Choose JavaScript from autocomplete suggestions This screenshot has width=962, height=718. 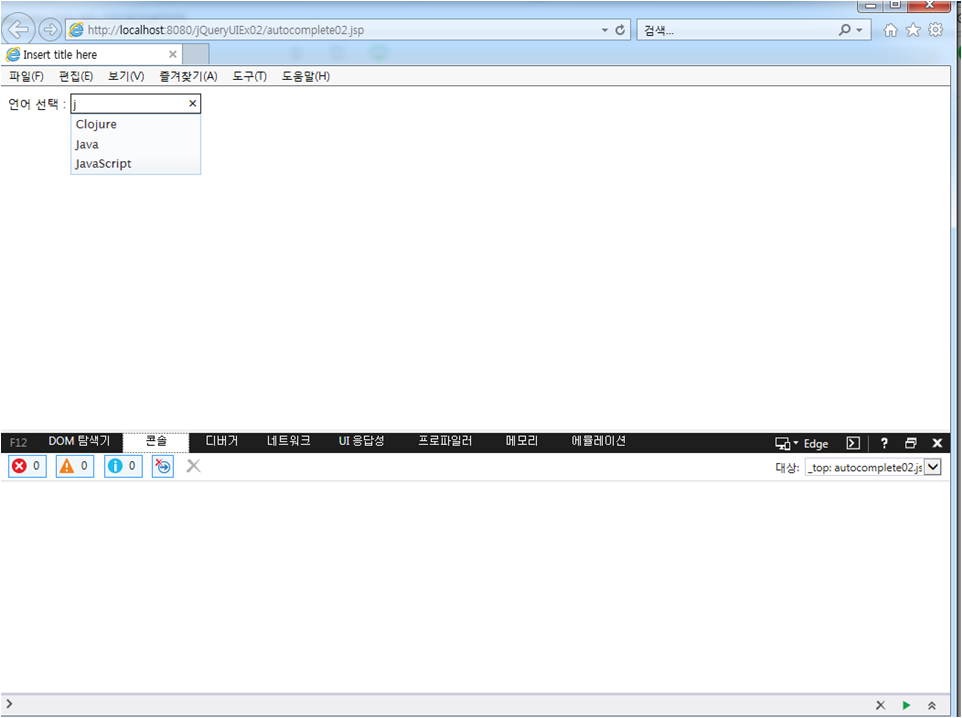pos(136,164)
